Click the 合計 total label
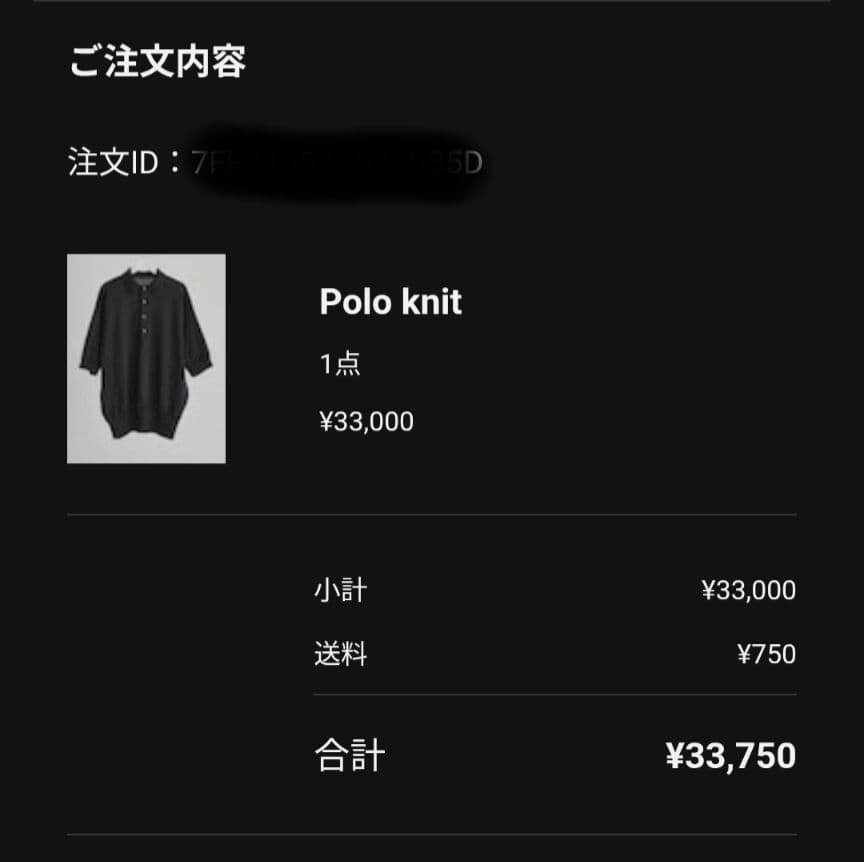 click(x=349, y=755)
